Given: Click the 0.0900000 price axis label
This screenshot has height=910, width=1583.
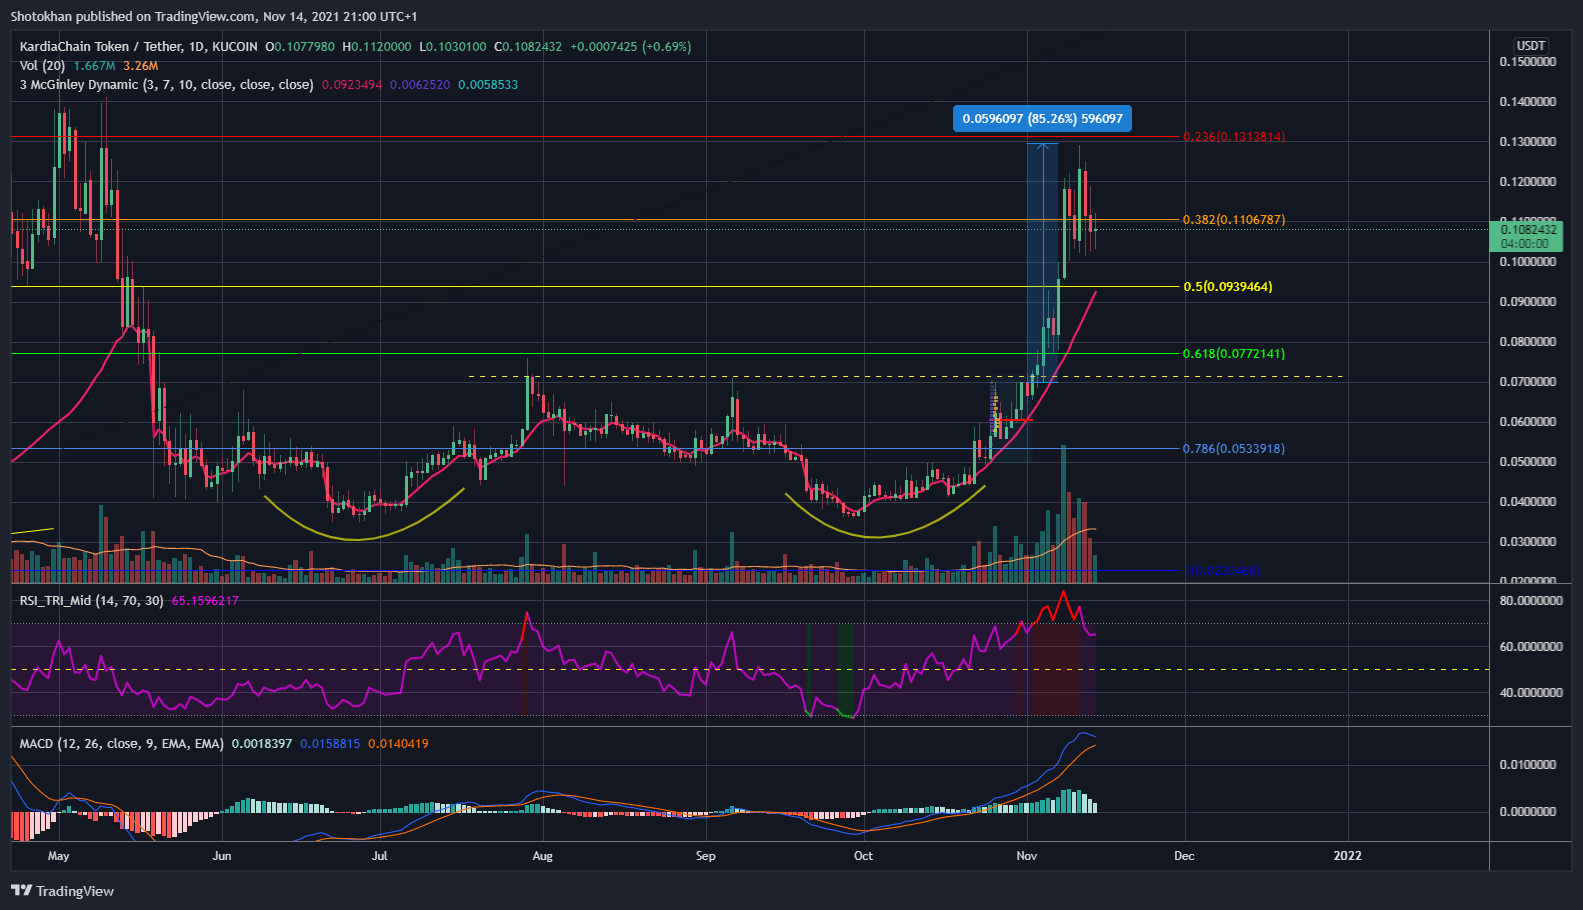Looking at the screenshot, I should click(1528, 302).
